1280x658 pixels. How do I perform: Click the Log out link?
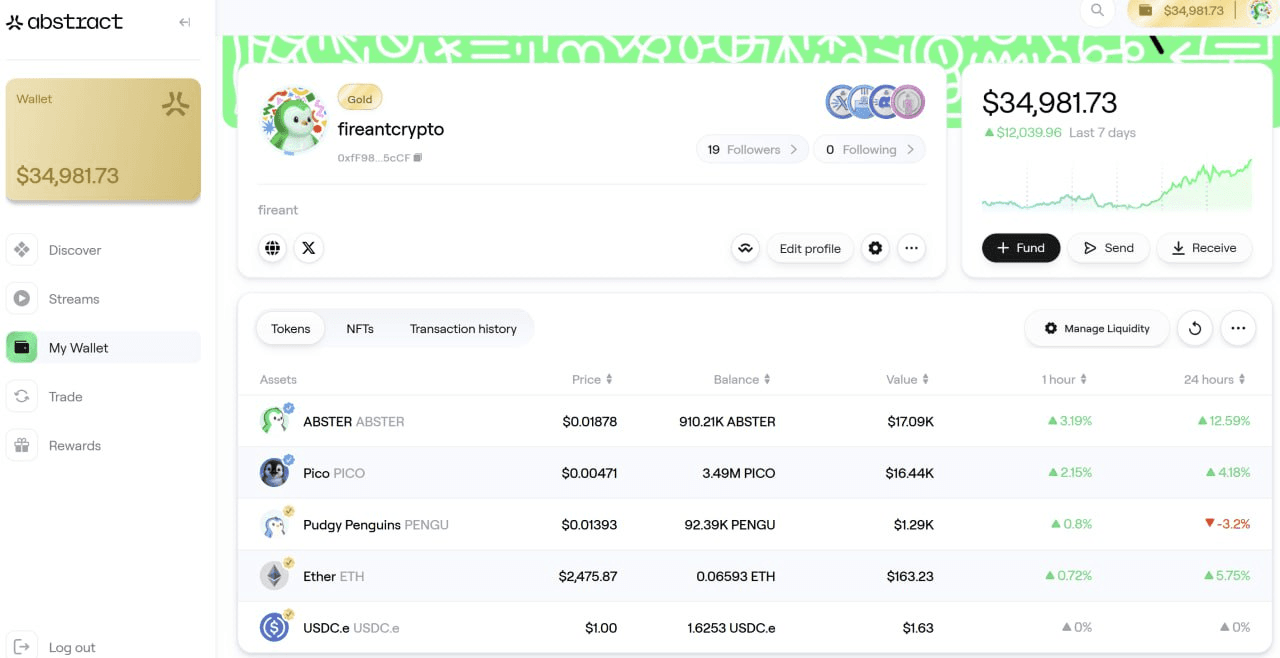[54, 647]
